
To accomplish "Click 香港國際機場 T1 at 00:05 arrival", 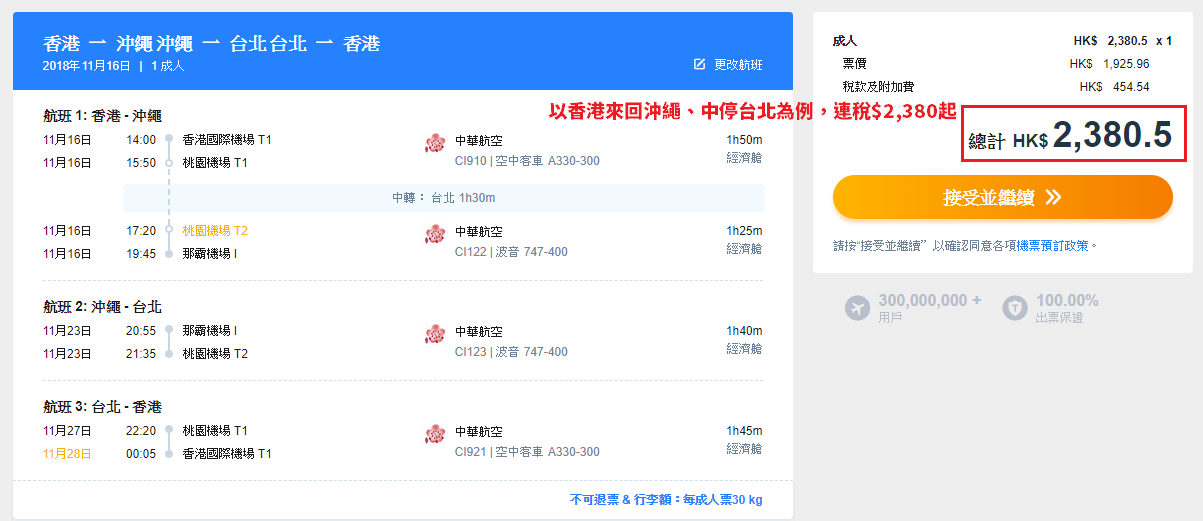I will coord(227,453).
